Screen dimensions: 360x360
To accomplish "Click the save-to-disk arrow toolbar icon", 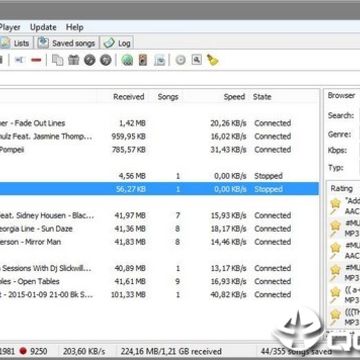I will click(x=159, y=60).
